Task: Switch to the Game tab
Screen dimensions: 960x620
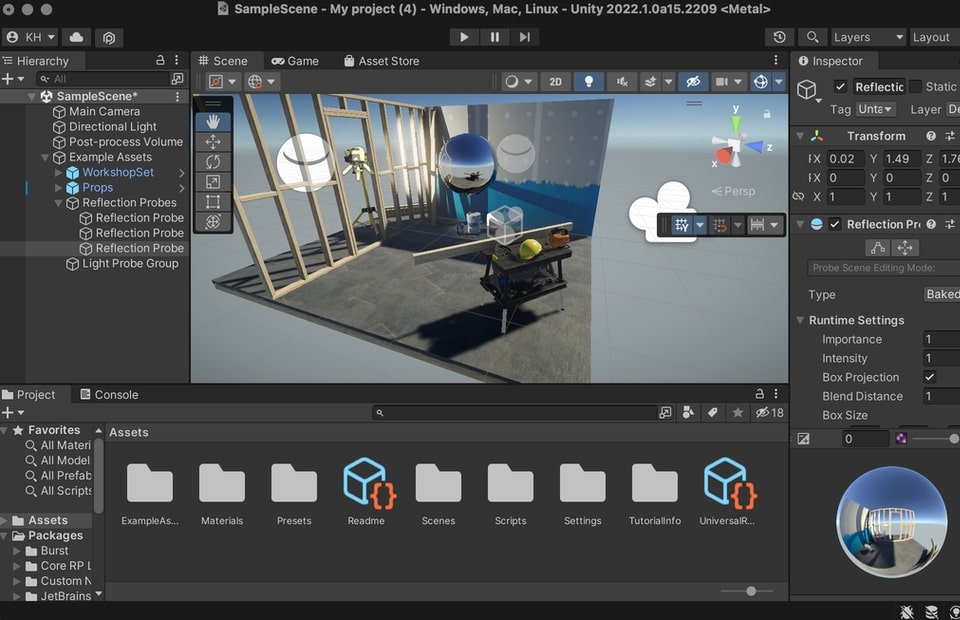Action: [295, 61]
